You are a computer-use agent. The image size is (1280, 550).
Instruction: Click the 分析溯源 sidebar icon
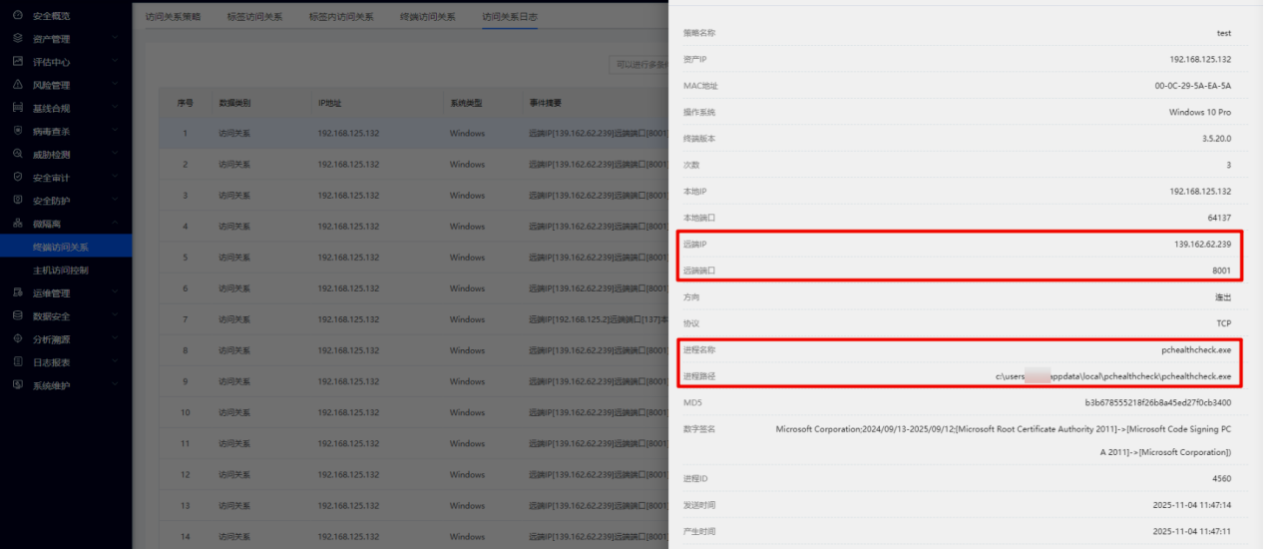tap(18, 339)
